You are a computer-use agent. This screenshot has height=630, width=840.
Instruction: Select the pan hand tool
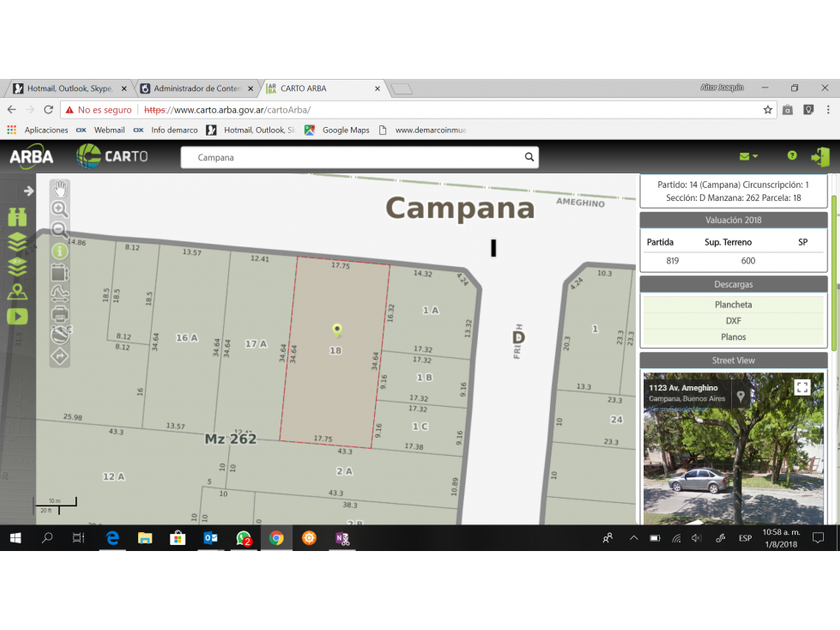pos(60,188)
